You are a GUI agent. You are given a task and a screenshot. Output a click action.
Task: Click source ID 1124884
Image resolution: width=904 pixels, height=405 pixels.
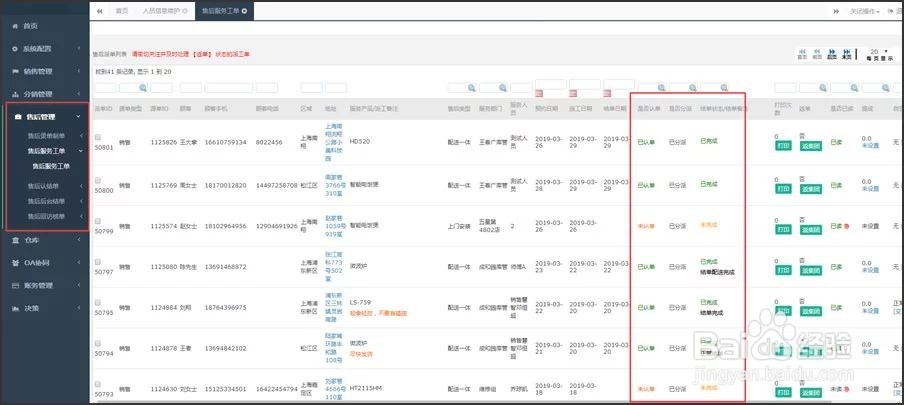(x=162, y=308)
